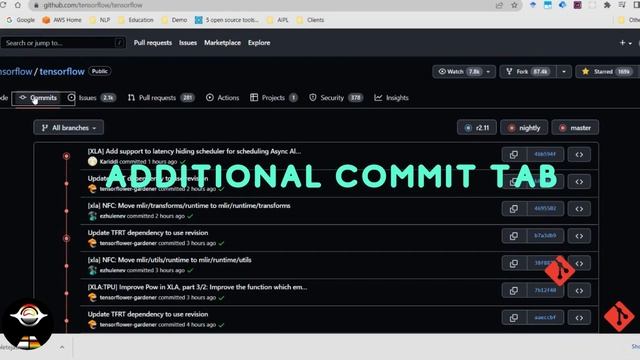Open the tensorflow repository link

coord(62,71)
